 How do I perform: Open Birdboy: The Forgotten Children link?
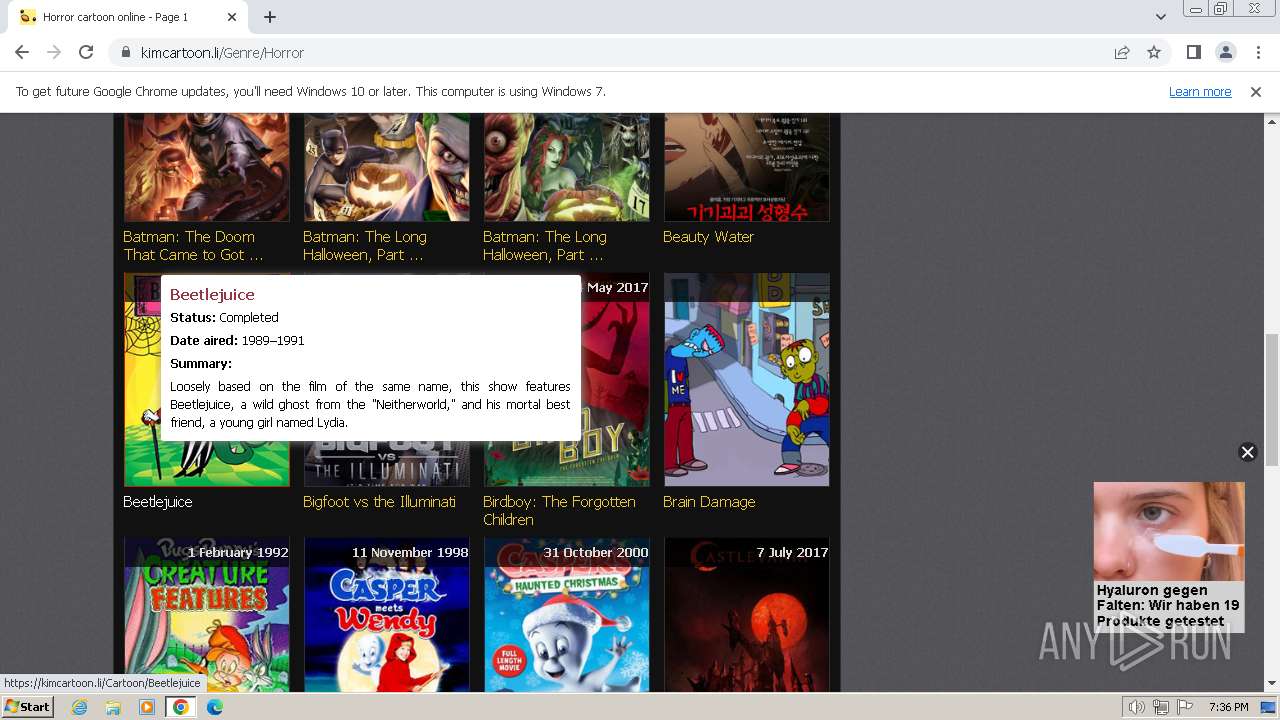(559, 511)
